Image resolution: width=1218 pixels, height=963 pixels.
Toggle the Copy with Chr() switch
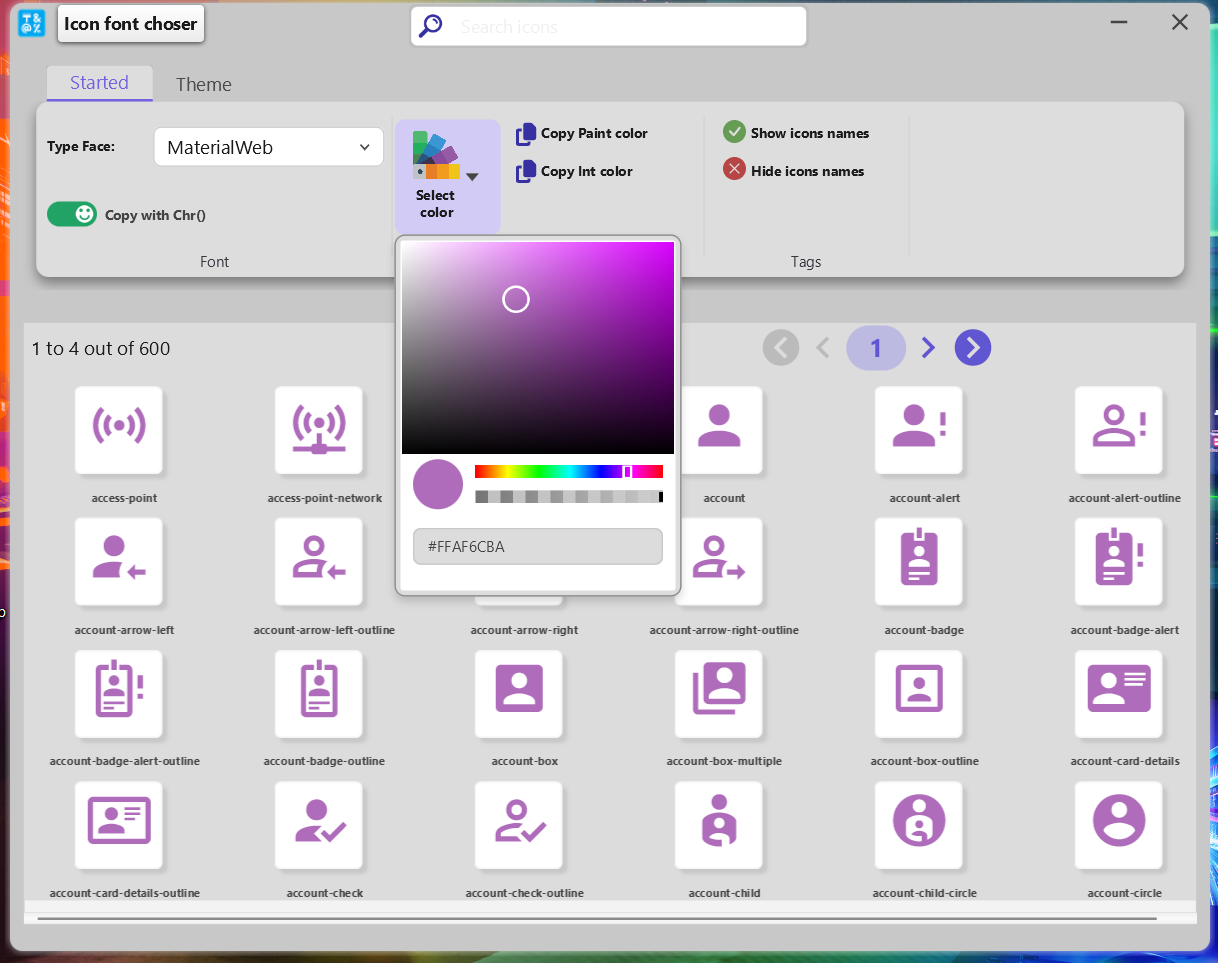point(72,214)
